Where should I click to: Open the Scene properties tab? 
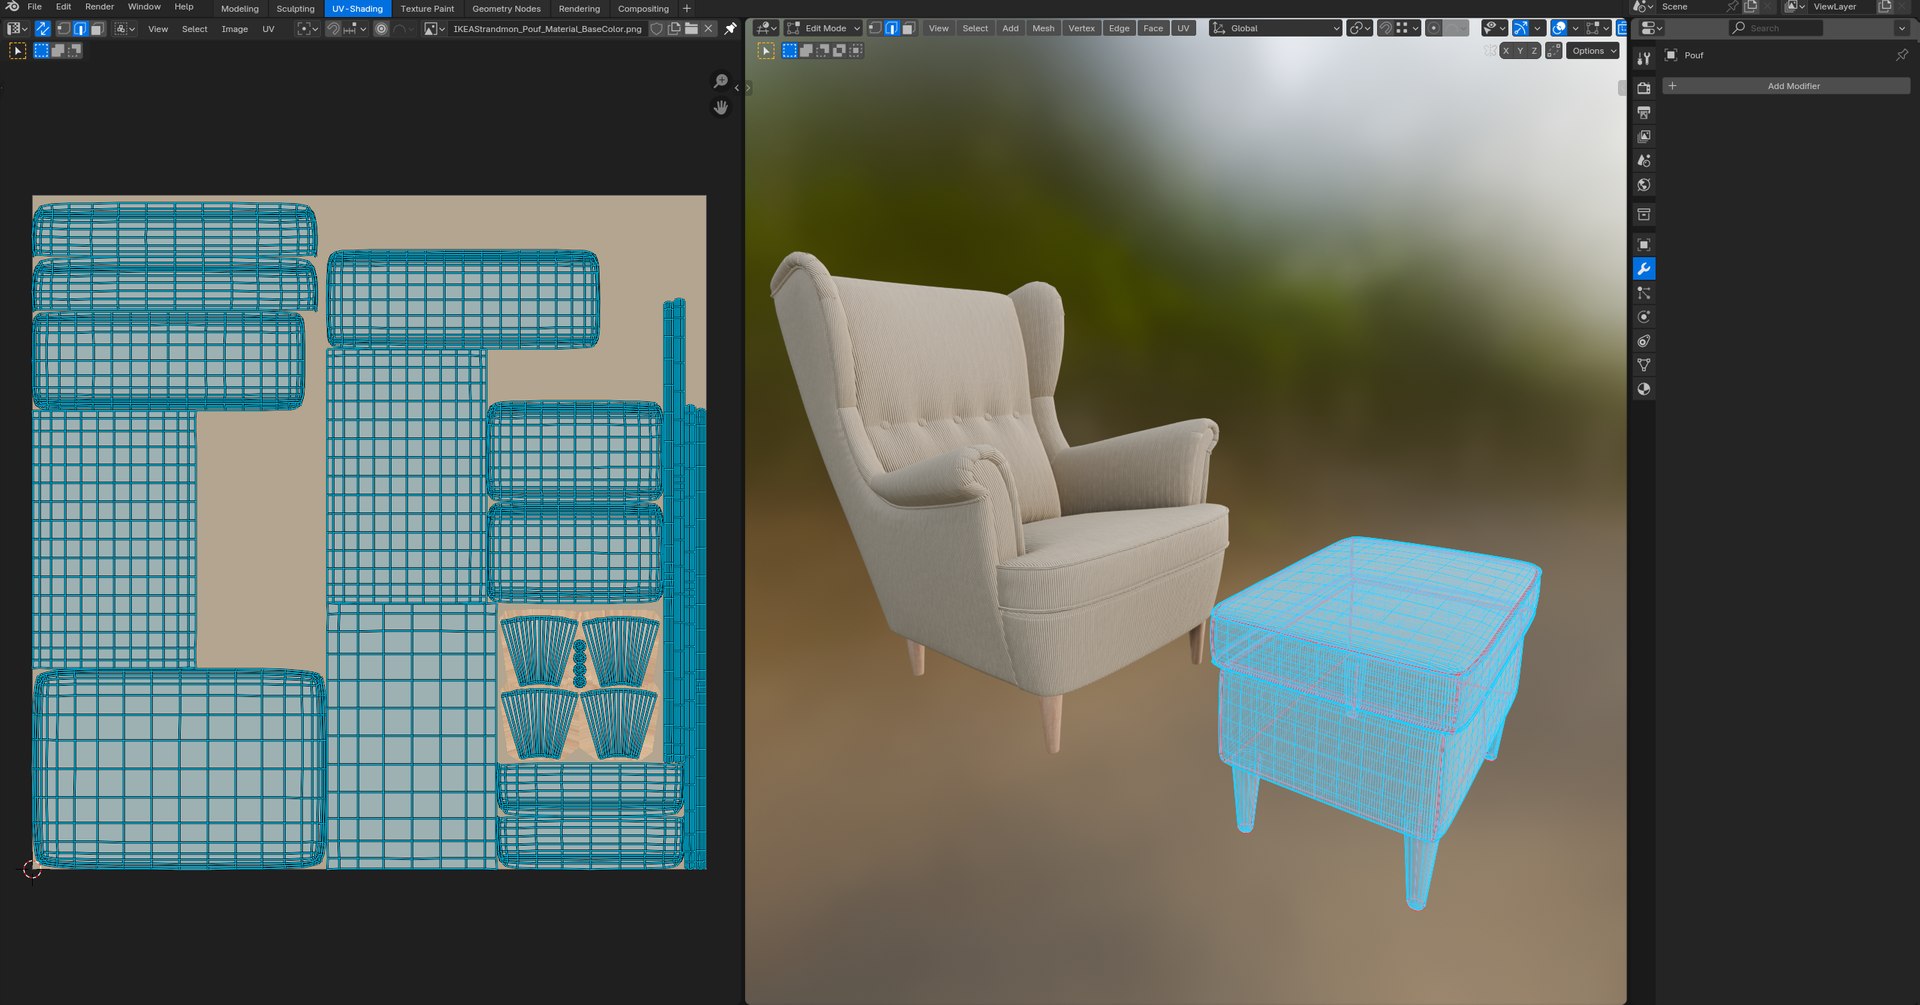tap(1644, 160)
